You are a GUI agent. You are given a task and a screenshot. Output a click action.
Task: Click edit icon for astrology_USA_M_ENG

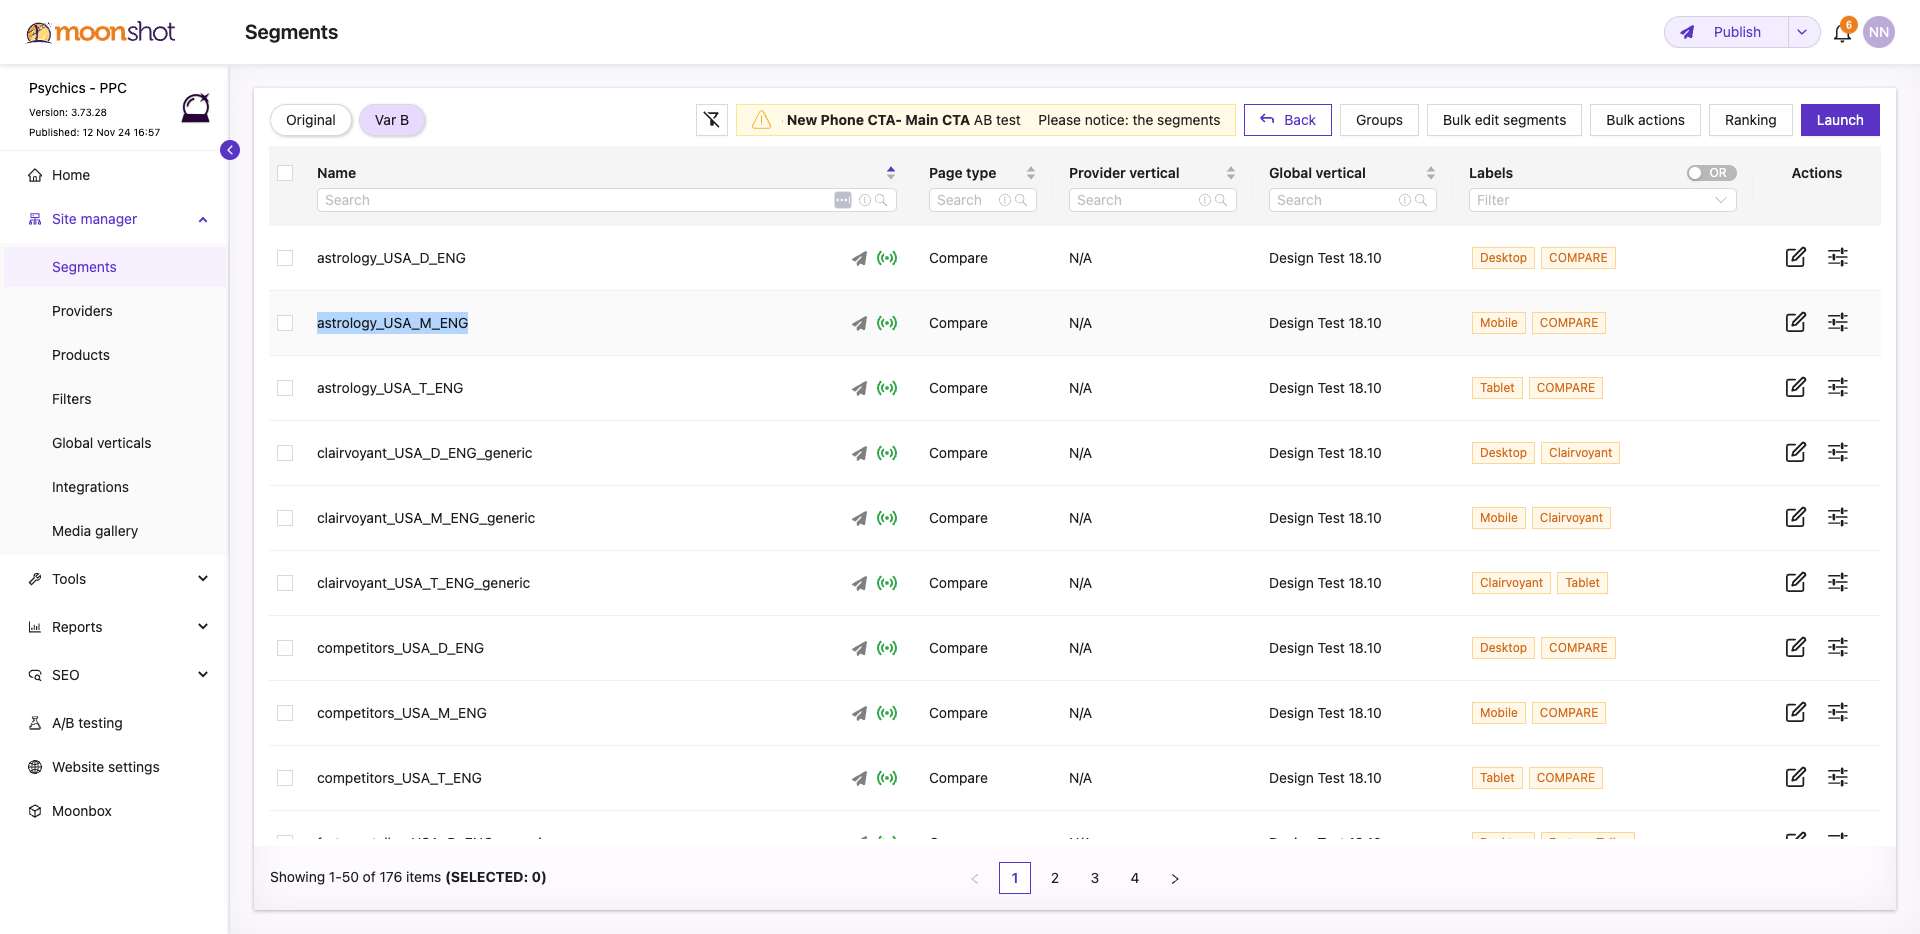1796,322
